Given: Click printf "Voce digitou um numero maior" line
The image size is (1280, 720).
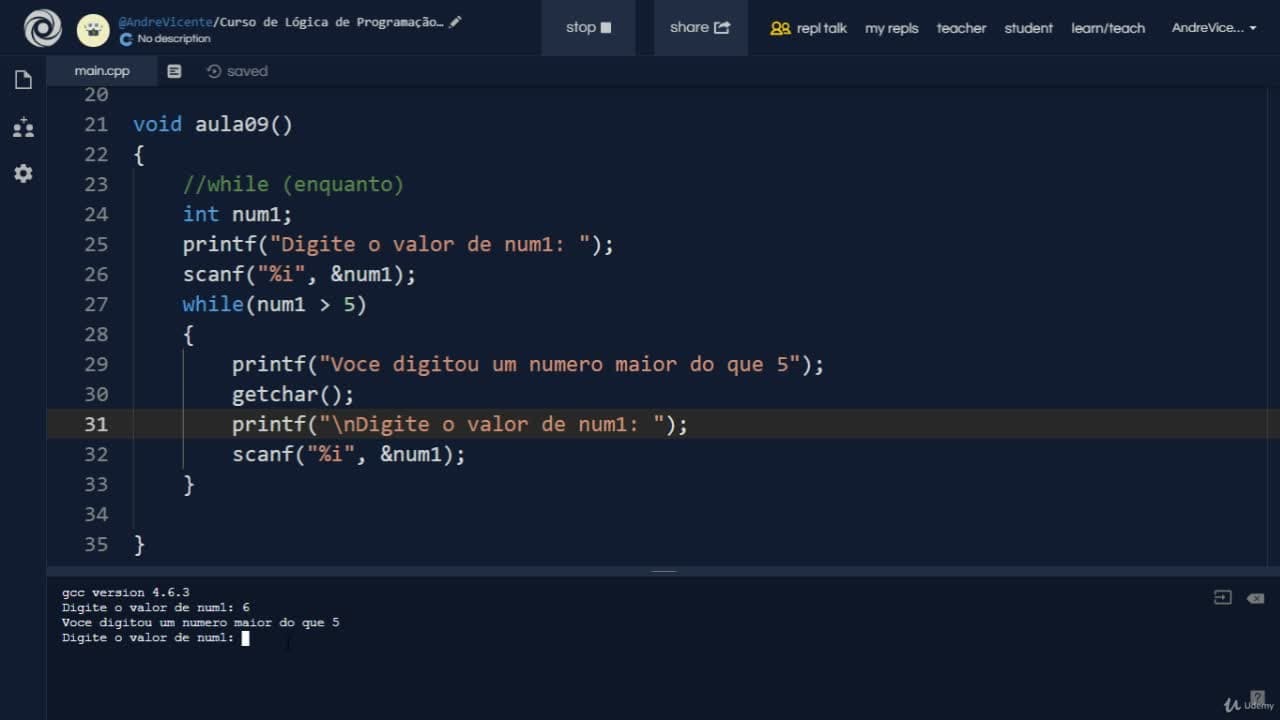Looking at the screenshot, I should (x=528, y=364).
